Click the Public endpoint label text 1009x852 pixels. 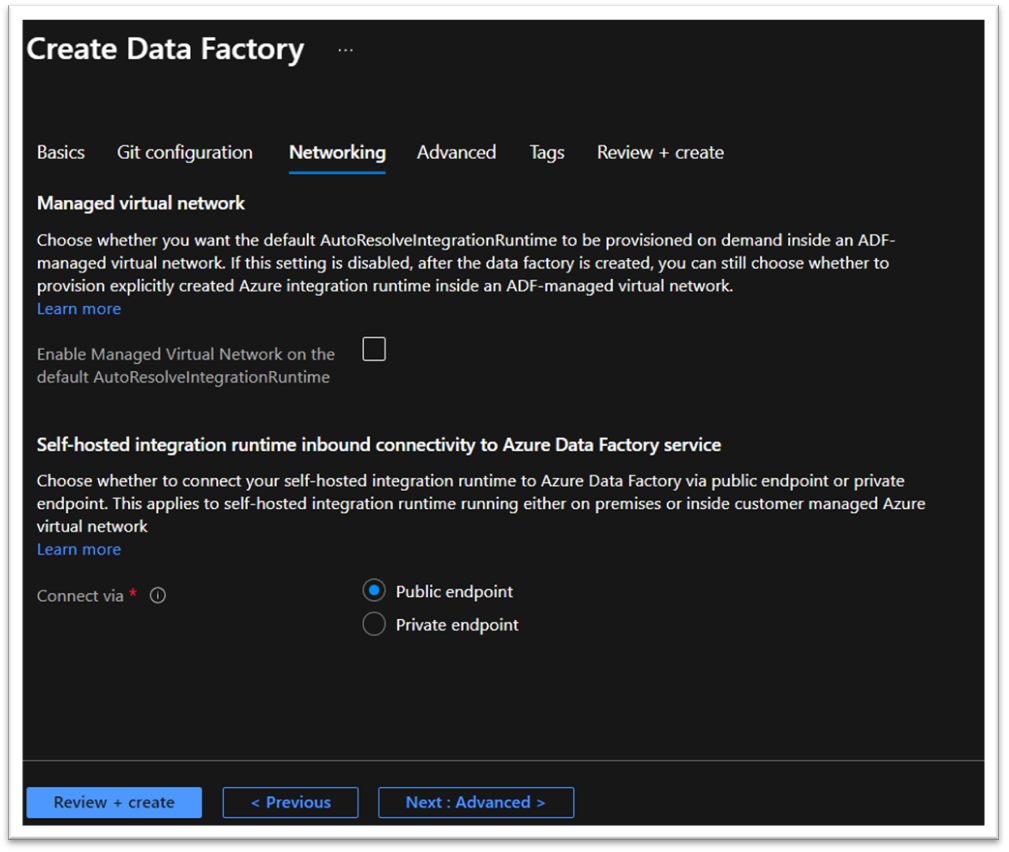point(454,592)
